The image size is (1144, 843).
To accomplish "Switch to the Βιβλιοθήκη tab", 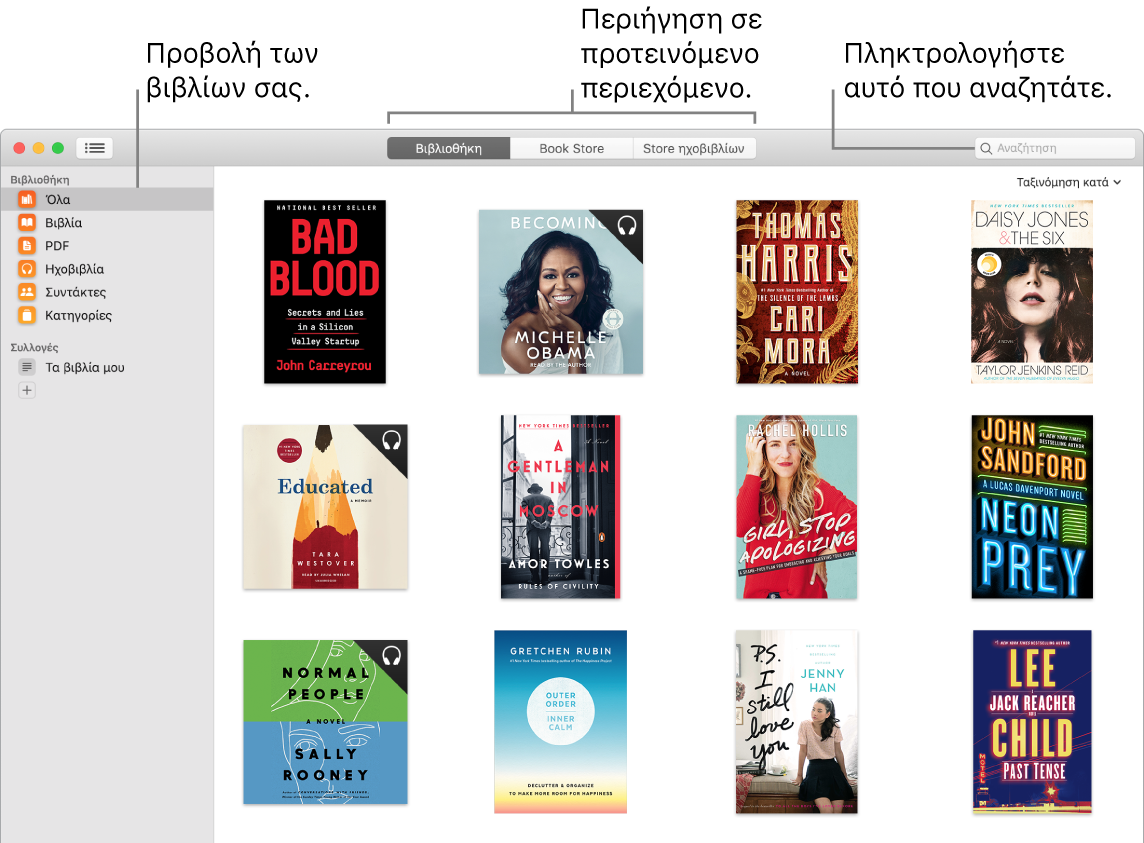I will tap(449, 148).
